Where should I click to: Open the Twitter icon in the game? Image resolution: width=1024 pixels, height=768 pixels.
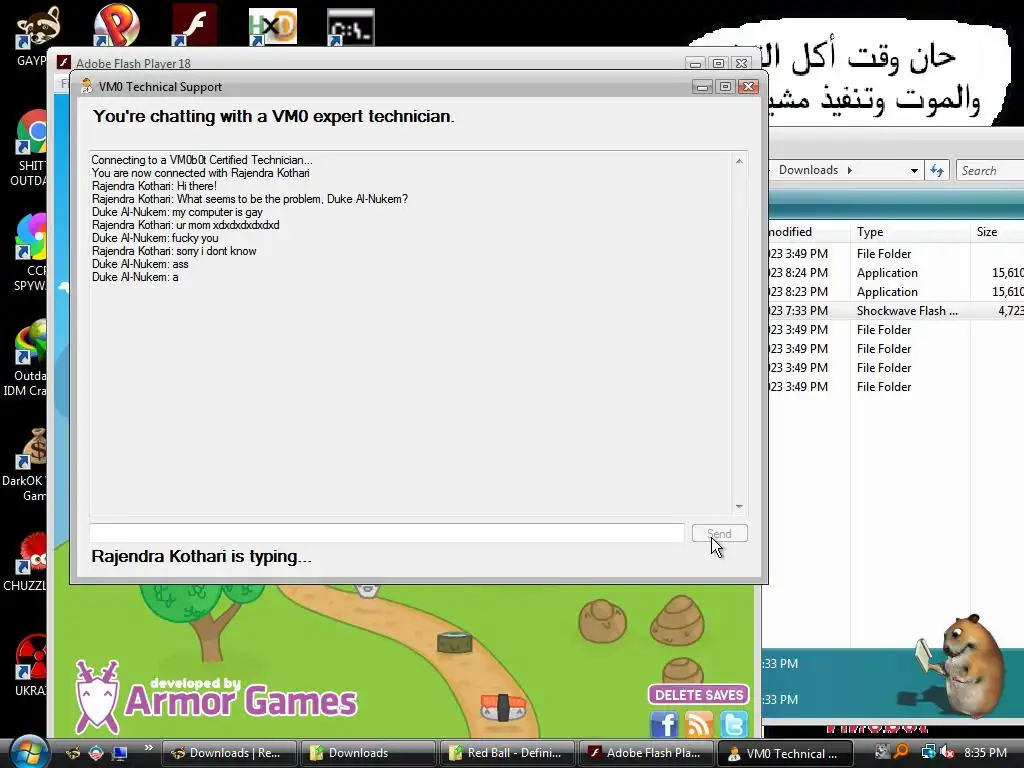click(733, 725)
